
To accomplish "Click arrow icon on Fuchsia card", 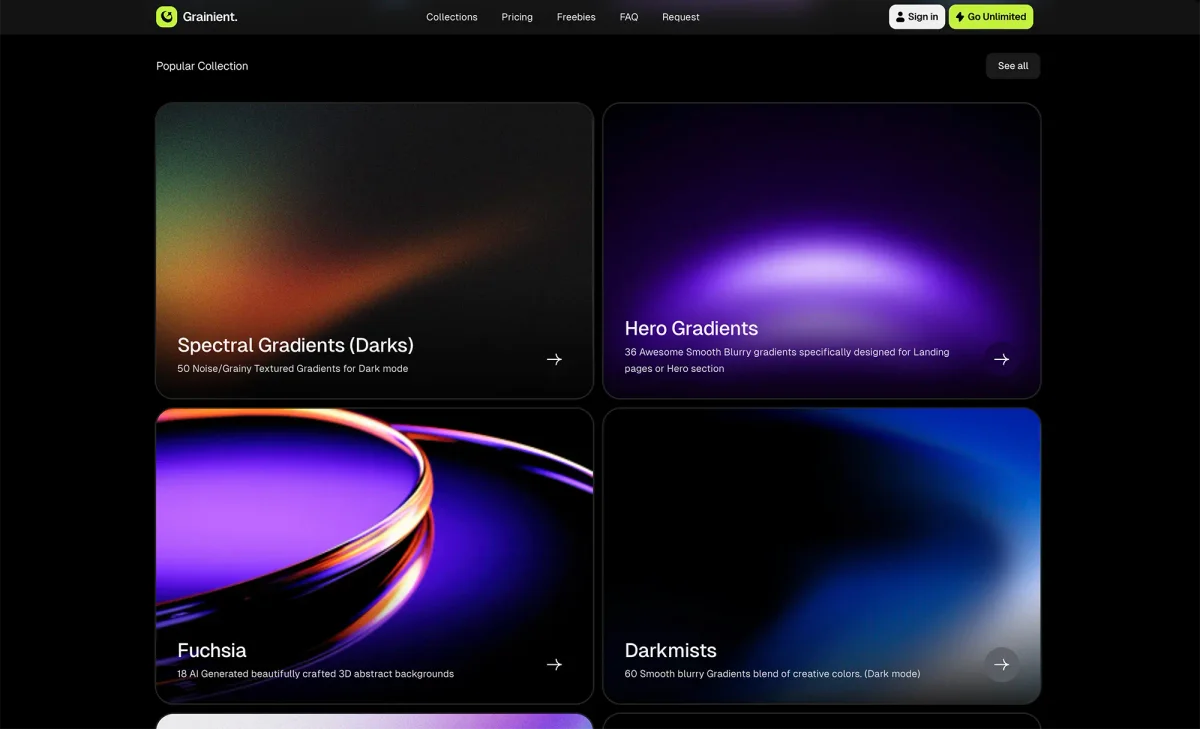I will point(554,664).
